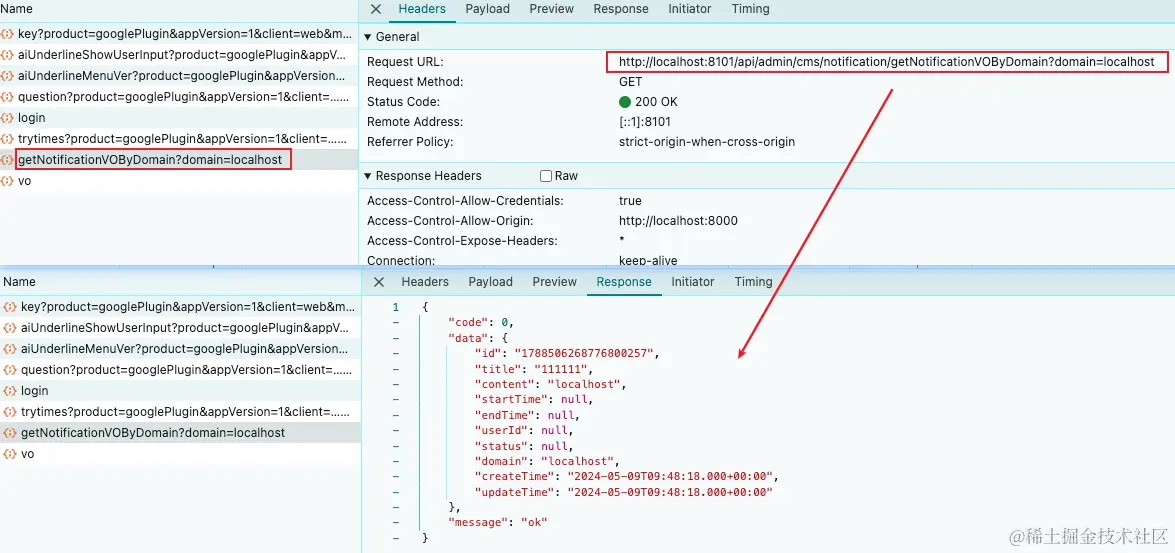Select trytimes?product request in upper list
Image resolution: width=1175 pixels, height=553 pixels.
[x=180, y=139]
